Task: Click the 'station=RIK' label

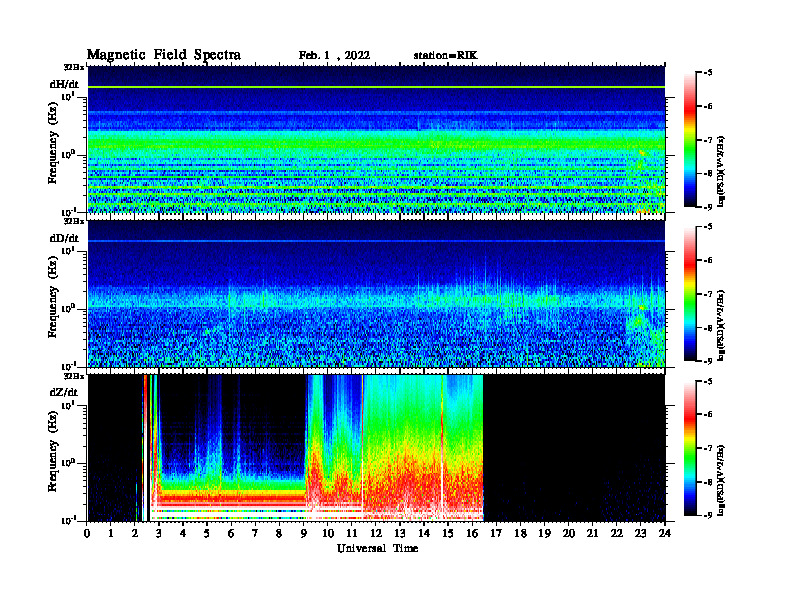Action: [445, 56]
